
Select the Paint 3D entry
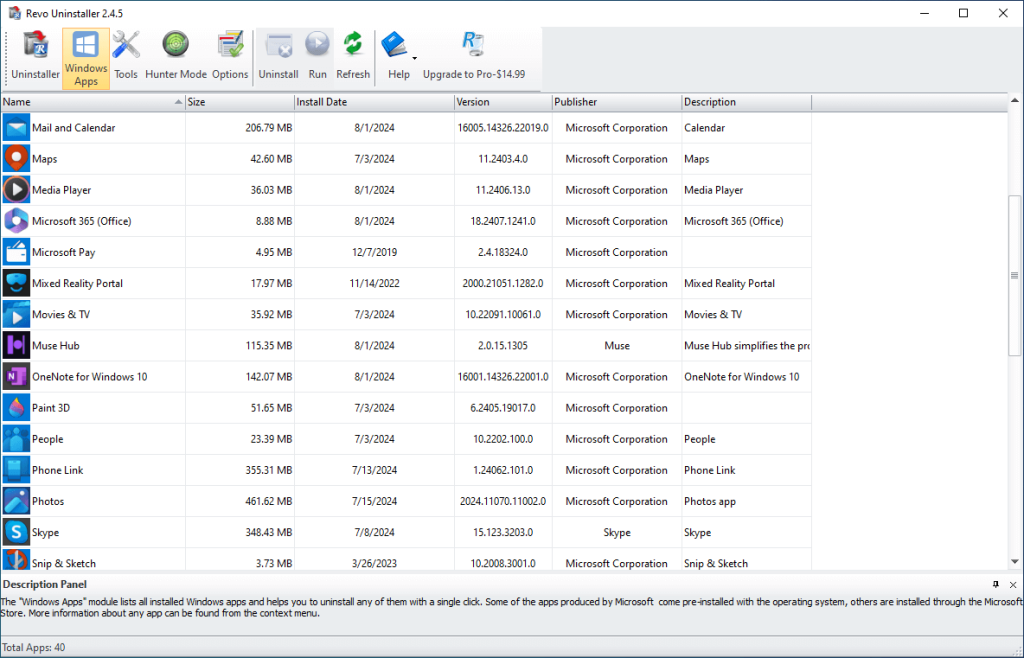click(x=60, y=407)
